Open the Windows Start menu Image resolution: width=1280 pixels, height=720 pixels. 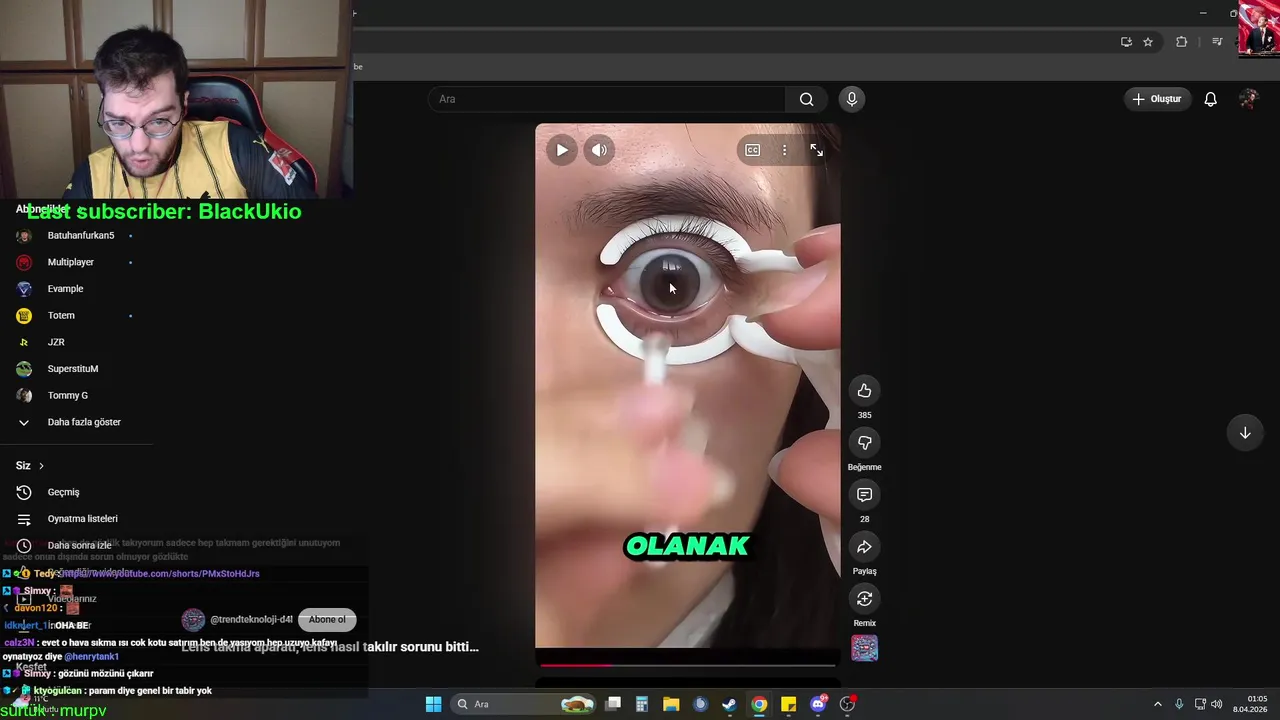pyautogui.click(x=433, y=704)
